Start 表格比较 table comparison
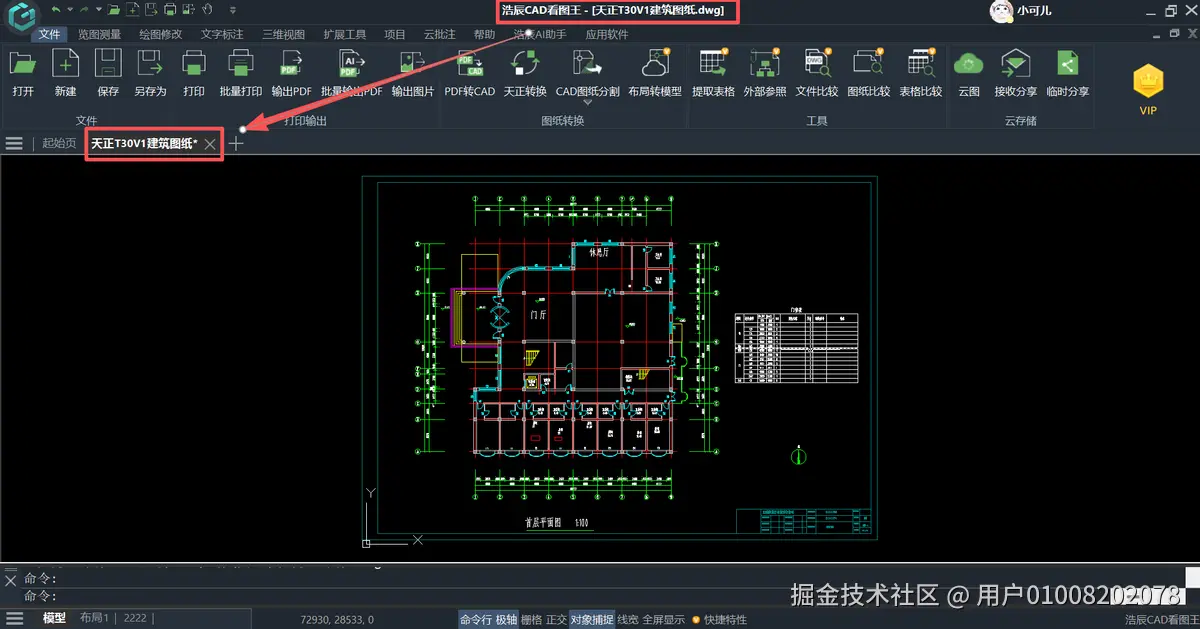 pos(920,73)
